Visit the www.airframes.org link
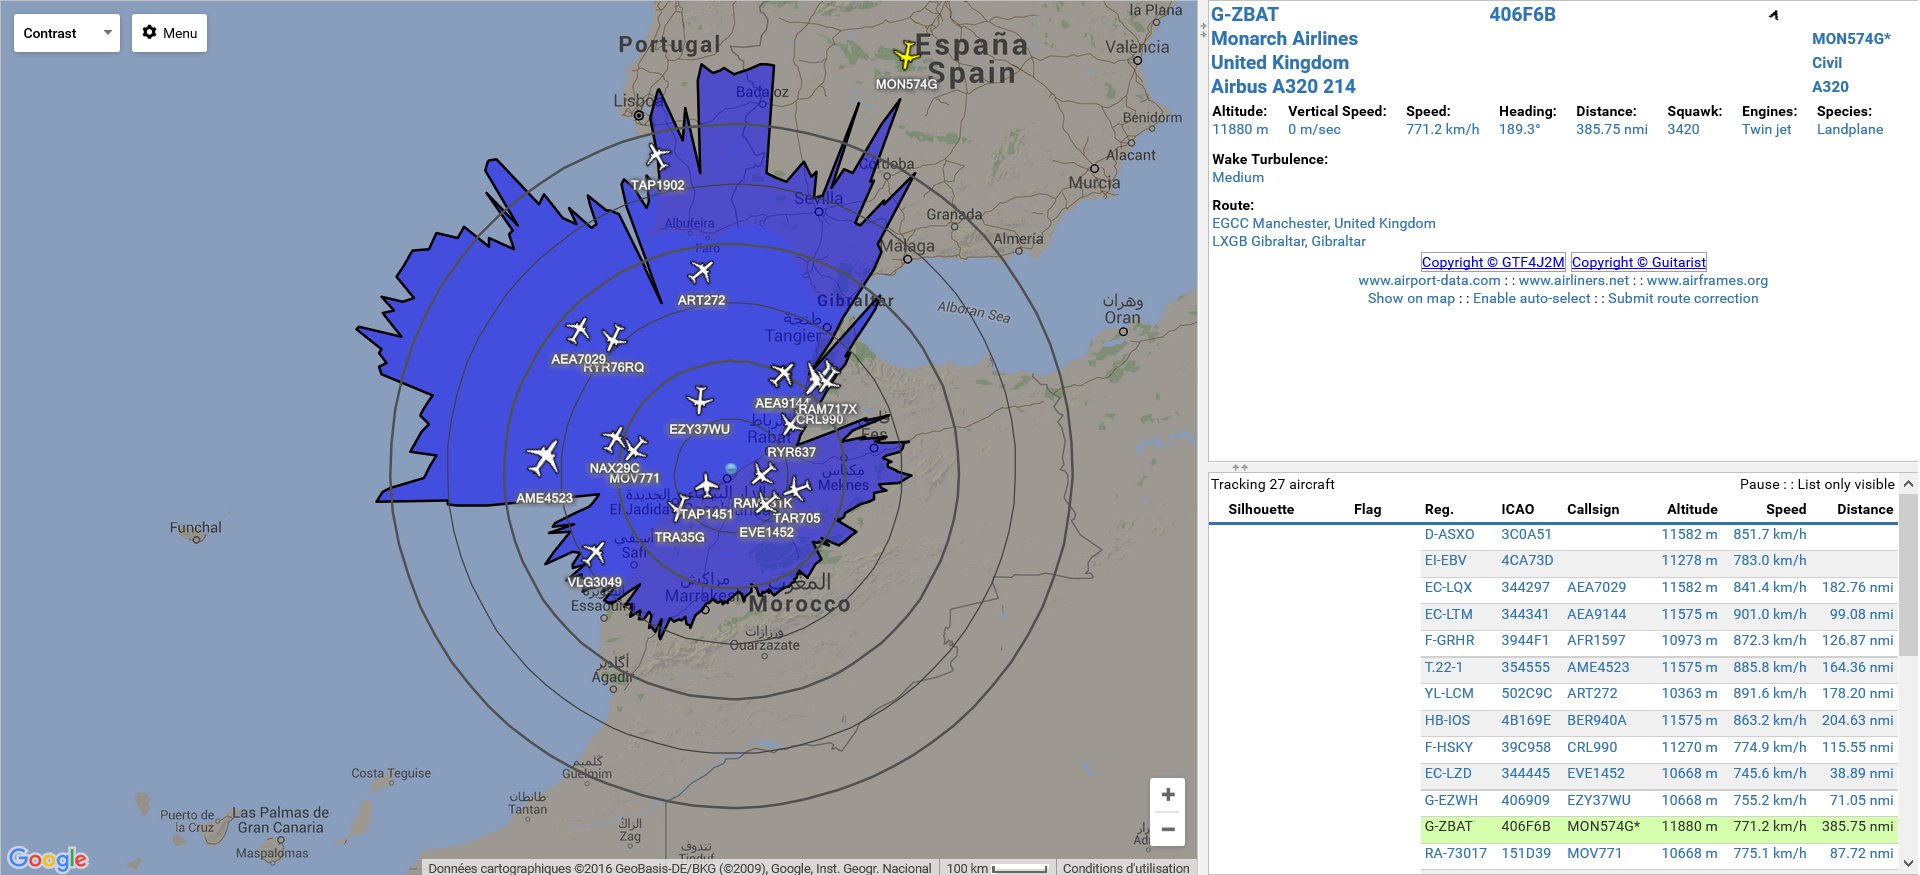The image size is (1920, 875). [1707, 280]
